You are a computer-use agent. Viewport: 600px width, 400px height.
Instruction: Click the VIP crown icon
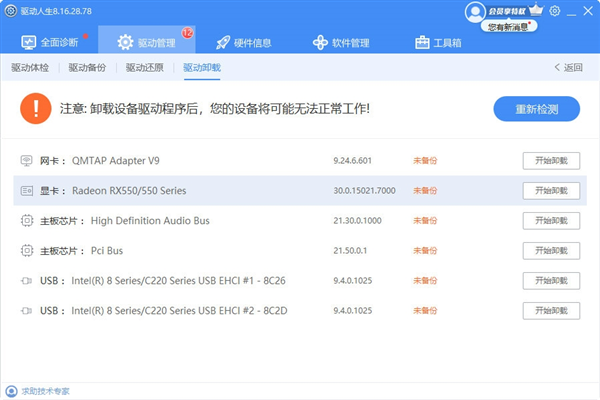tap(536, 9)
